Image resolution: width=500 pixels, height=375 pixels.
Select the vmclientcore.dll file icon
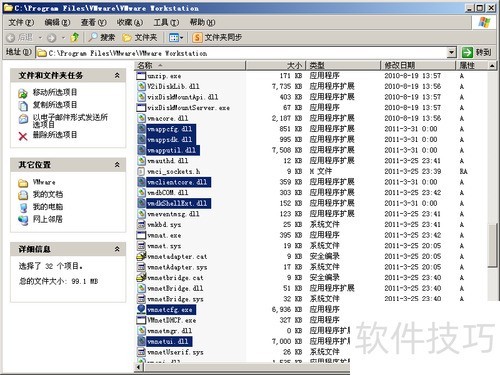pos(141,182)
